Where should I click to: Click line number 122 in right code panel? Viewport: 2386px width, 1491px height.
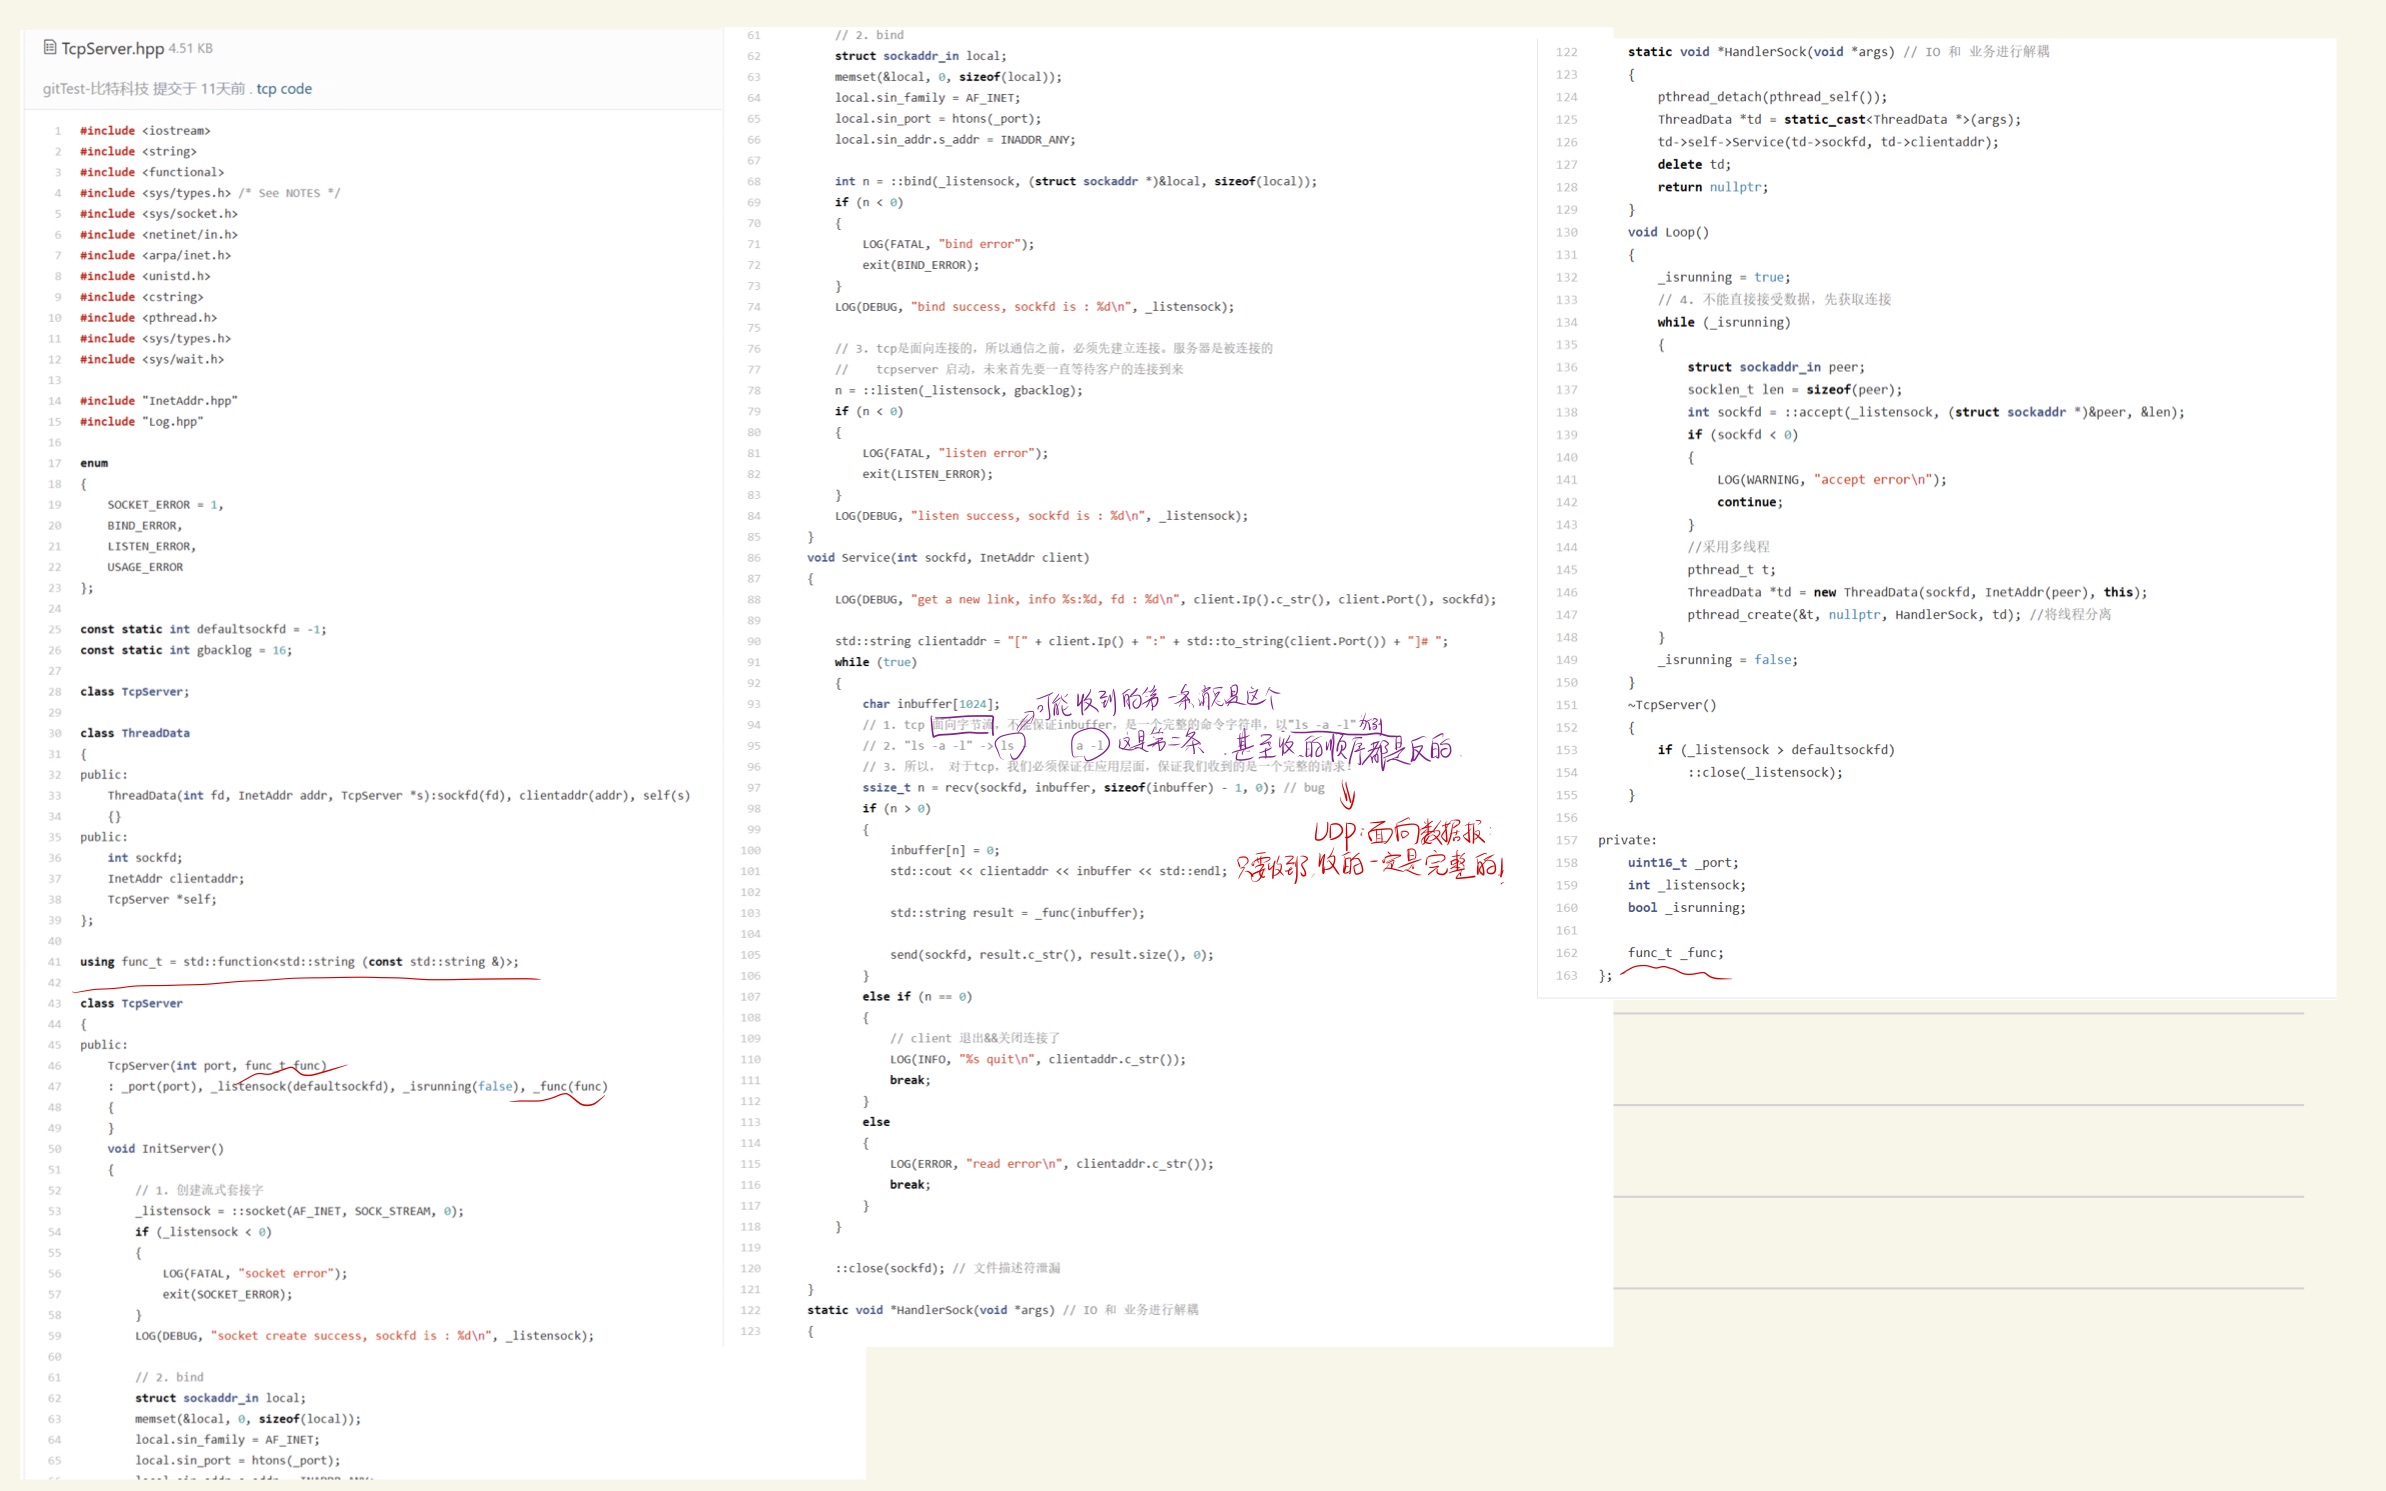(x=1566, y=52)
